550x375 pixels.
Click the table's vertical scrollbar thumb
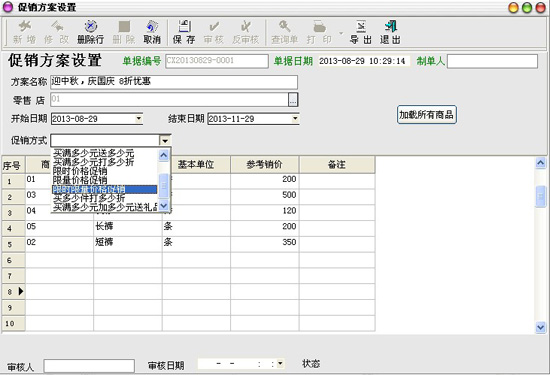(x=541, y=196)
